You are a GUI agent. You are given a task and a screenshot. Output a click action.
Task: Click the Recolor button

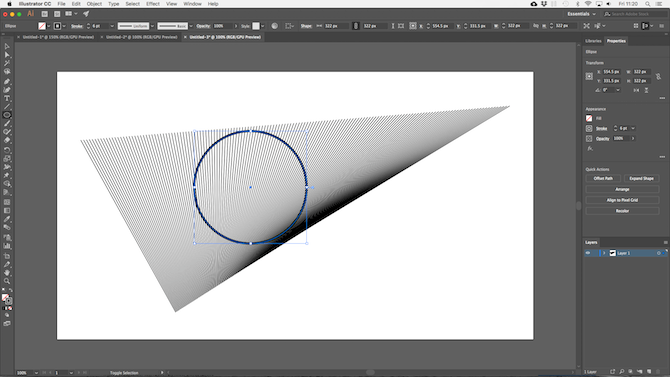(x=622, y=211)
